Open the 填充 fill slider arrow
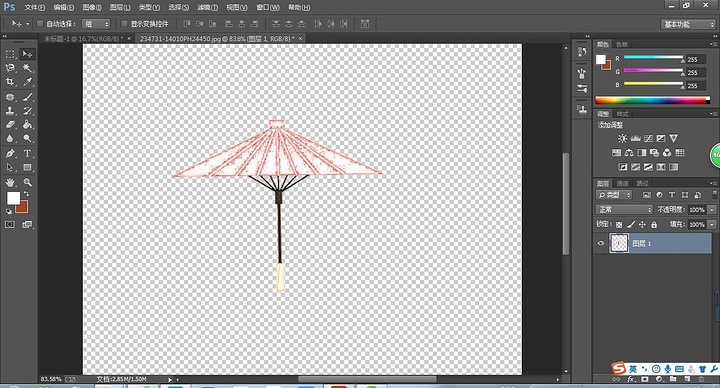This screenshot has width=720, height=388. (712, 225)
